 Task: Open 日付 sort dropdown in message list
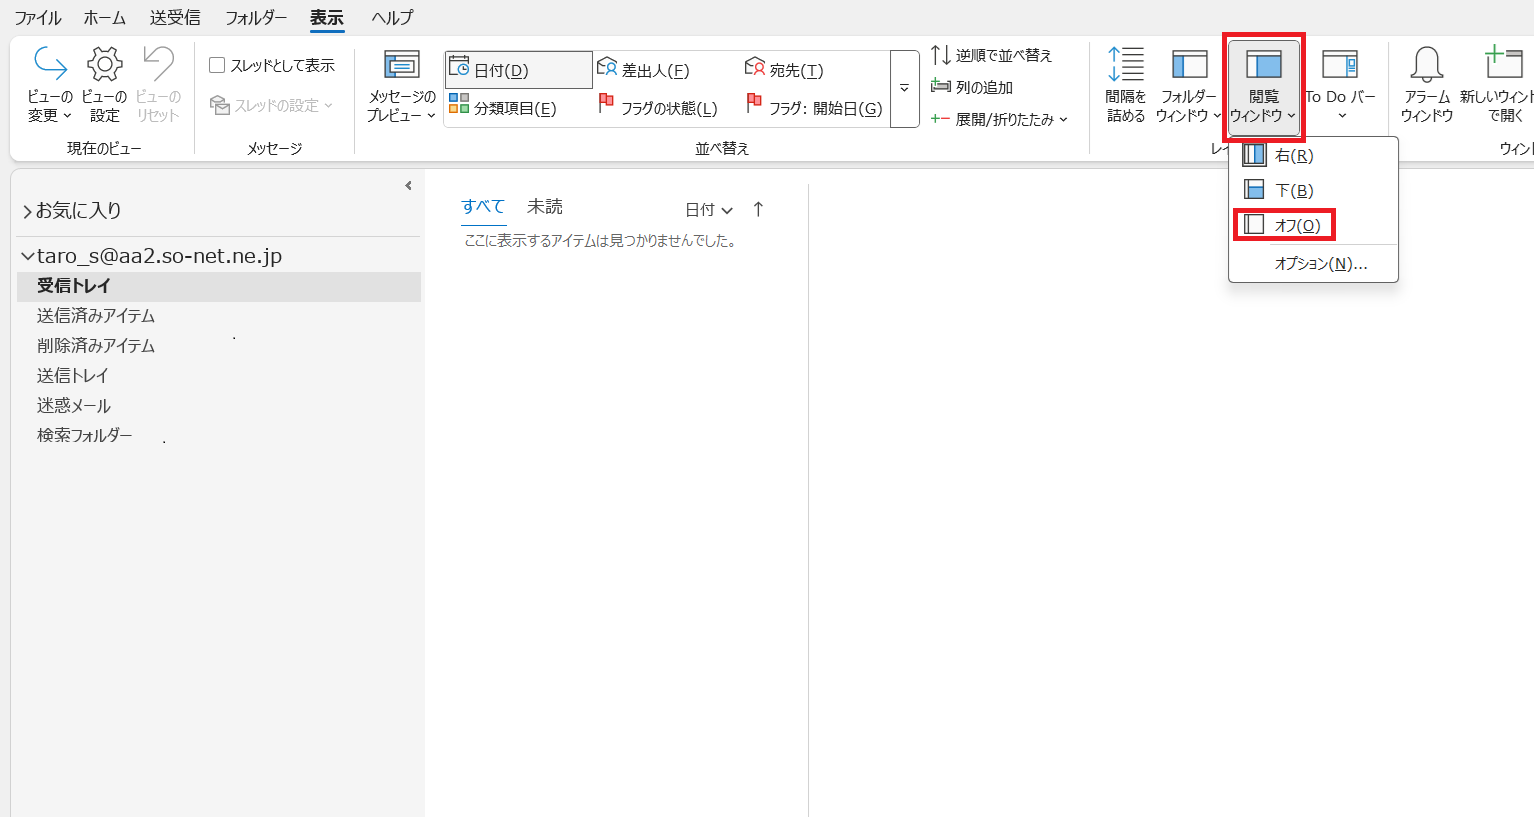[x=708, y=210]
